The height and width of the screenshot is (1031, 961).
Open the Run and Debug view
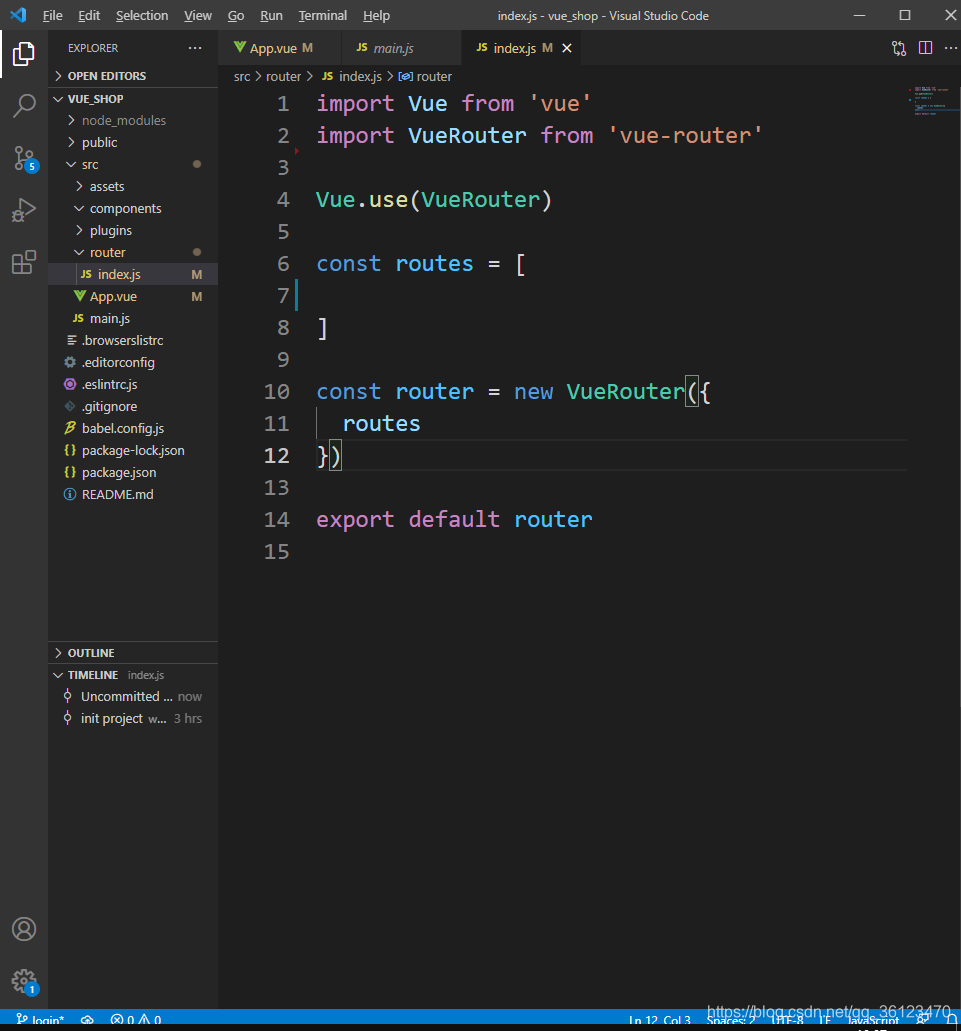point(24,210)
